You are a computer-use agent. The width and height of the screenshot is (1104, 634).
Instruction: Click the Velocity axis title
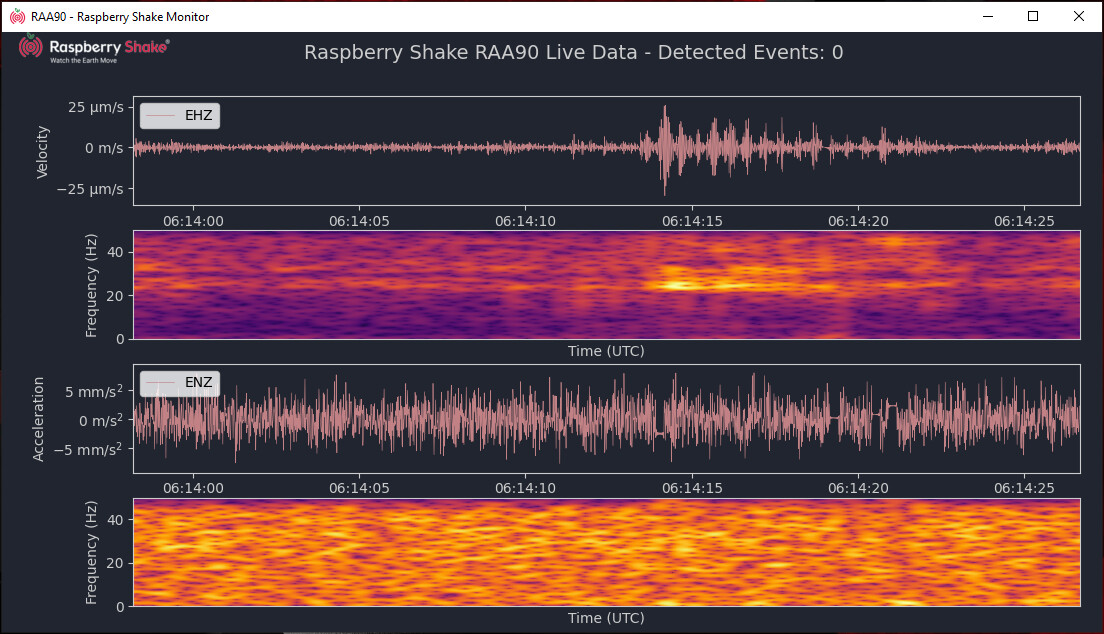(x=42, y=151)
